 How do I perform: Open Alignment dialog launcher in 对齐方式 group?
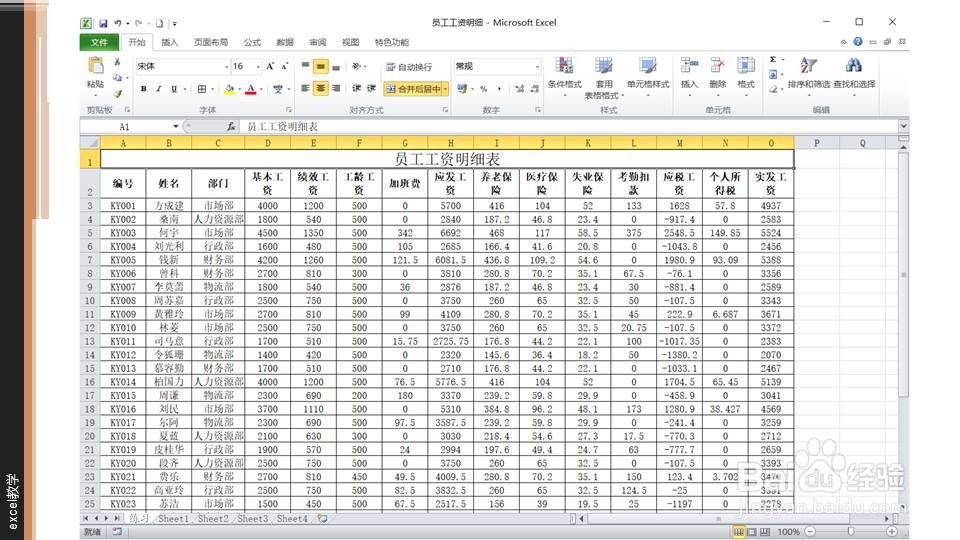(x=445, y=110)
